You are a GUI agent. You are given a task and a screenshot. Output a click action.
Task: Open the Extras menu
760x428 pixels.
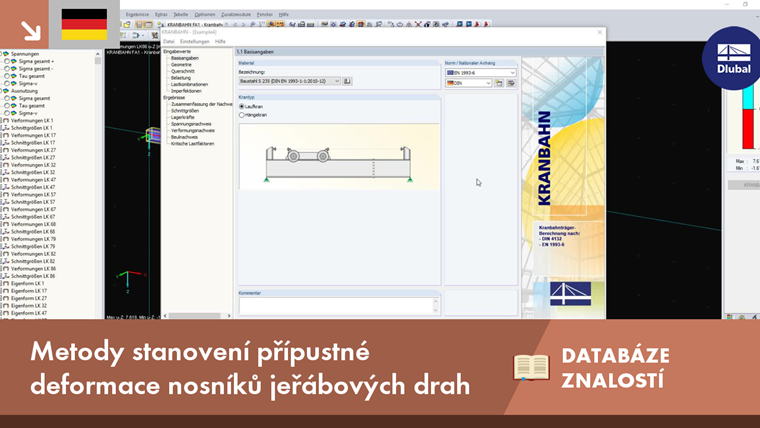[161, 15]
